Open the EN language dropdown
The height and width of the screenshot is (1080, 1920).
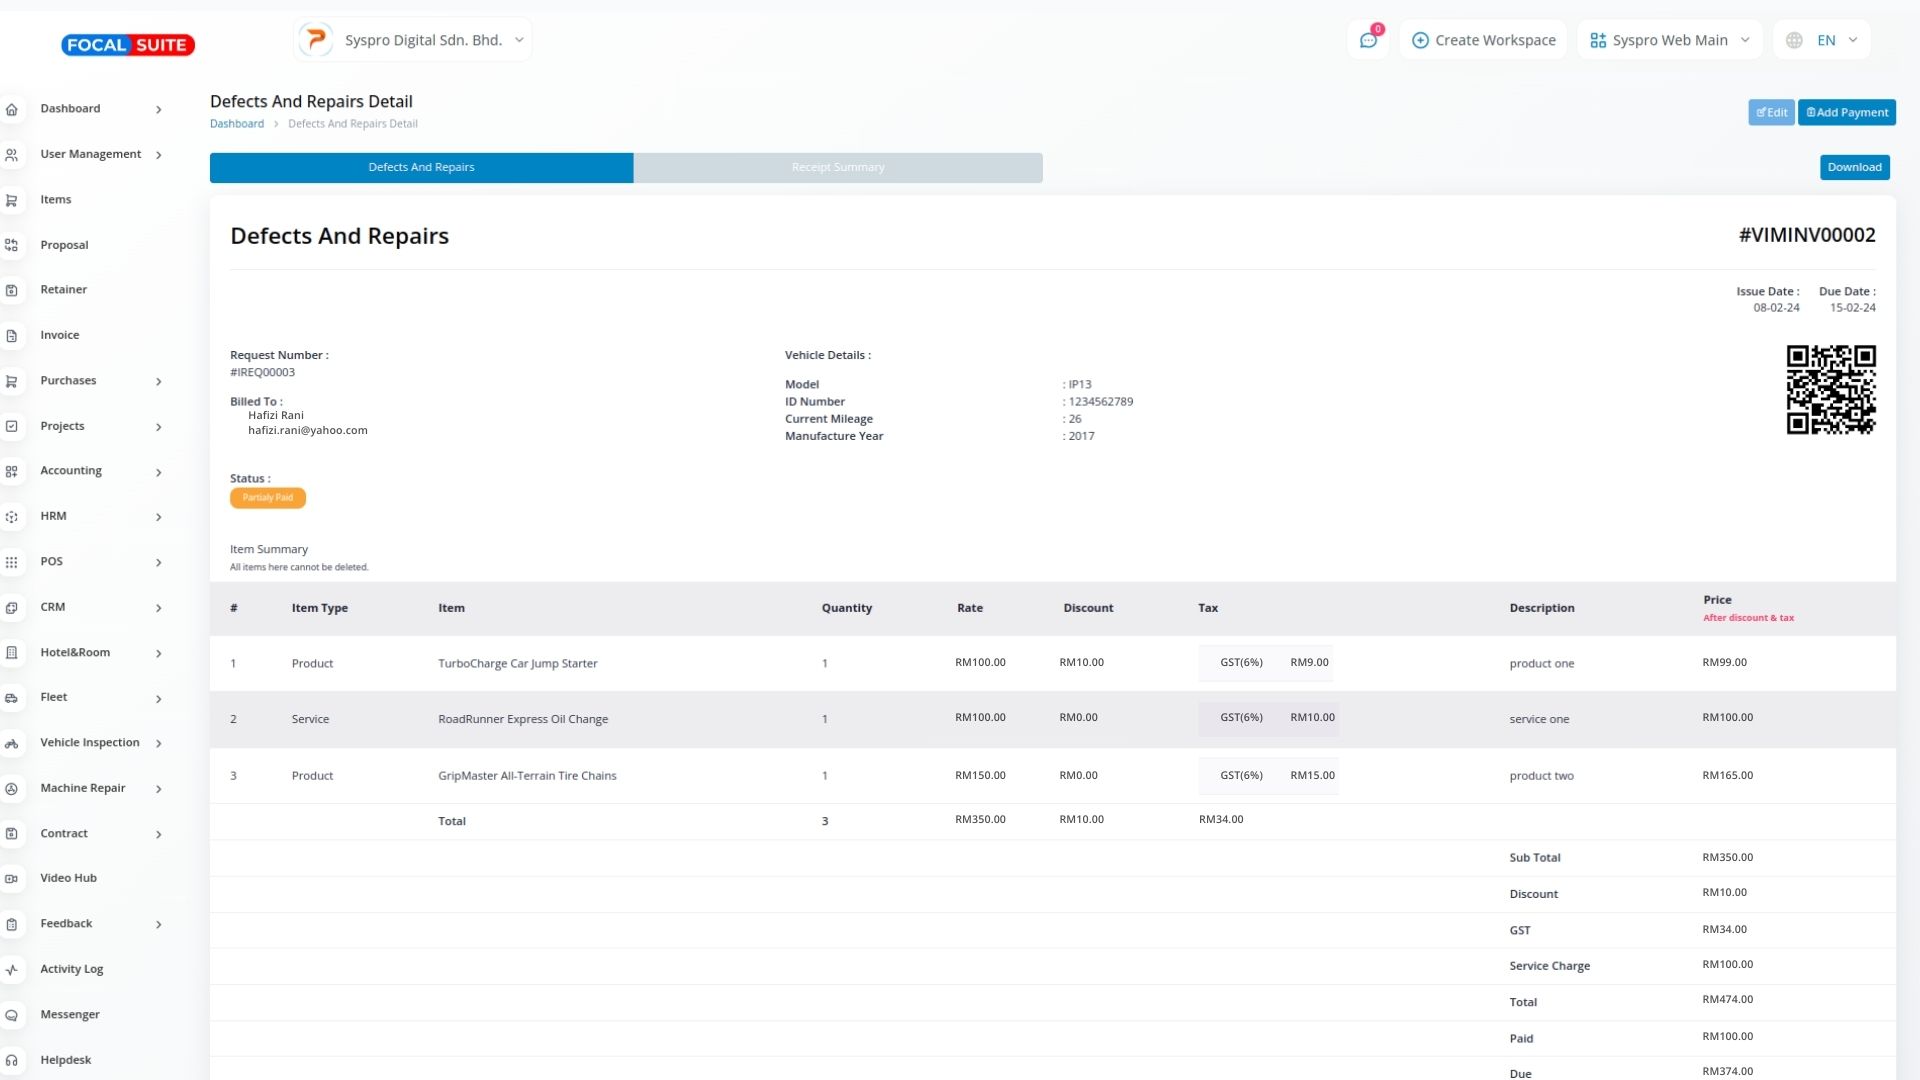tap(1837, 40)
